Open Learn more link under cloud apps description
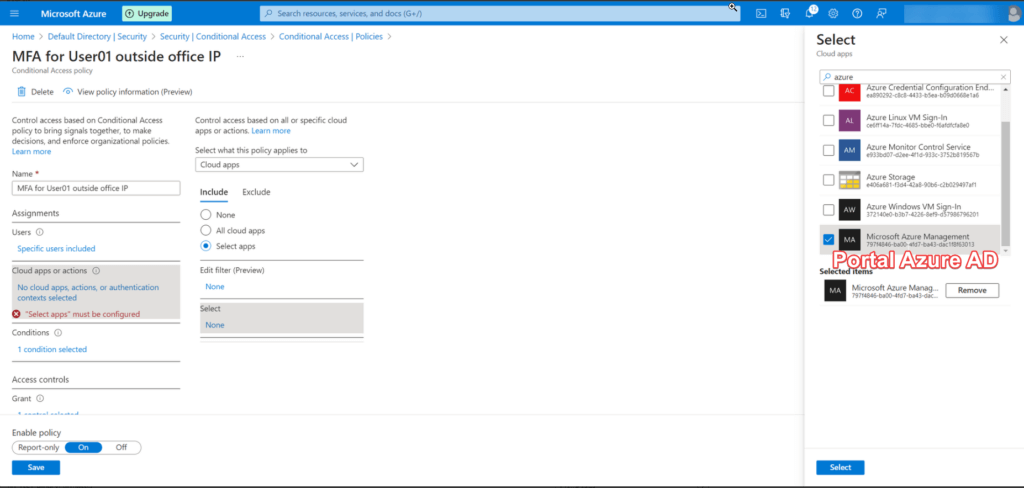Viewport: 1024px width, 488px height. pyautogui.click(x=271, y=131)
